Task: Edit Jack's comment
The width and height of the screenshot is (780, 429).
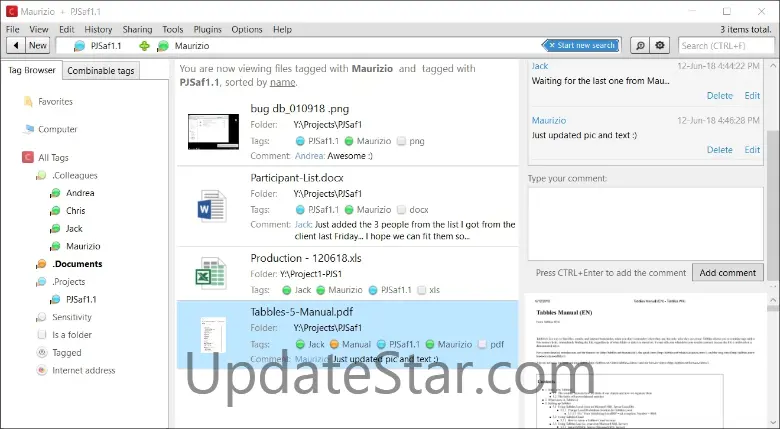Action: [x=752, y=96]
